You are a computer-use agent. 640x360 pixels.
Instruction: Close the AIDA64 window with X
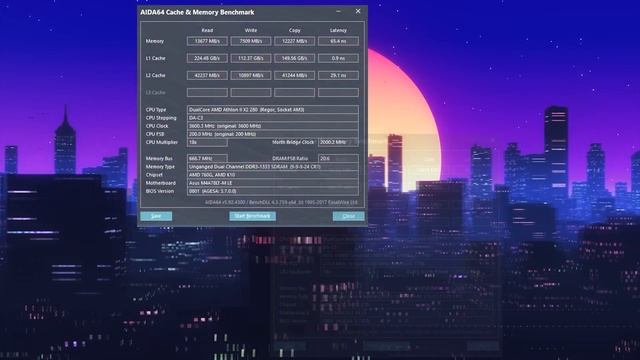click(358, 11)
